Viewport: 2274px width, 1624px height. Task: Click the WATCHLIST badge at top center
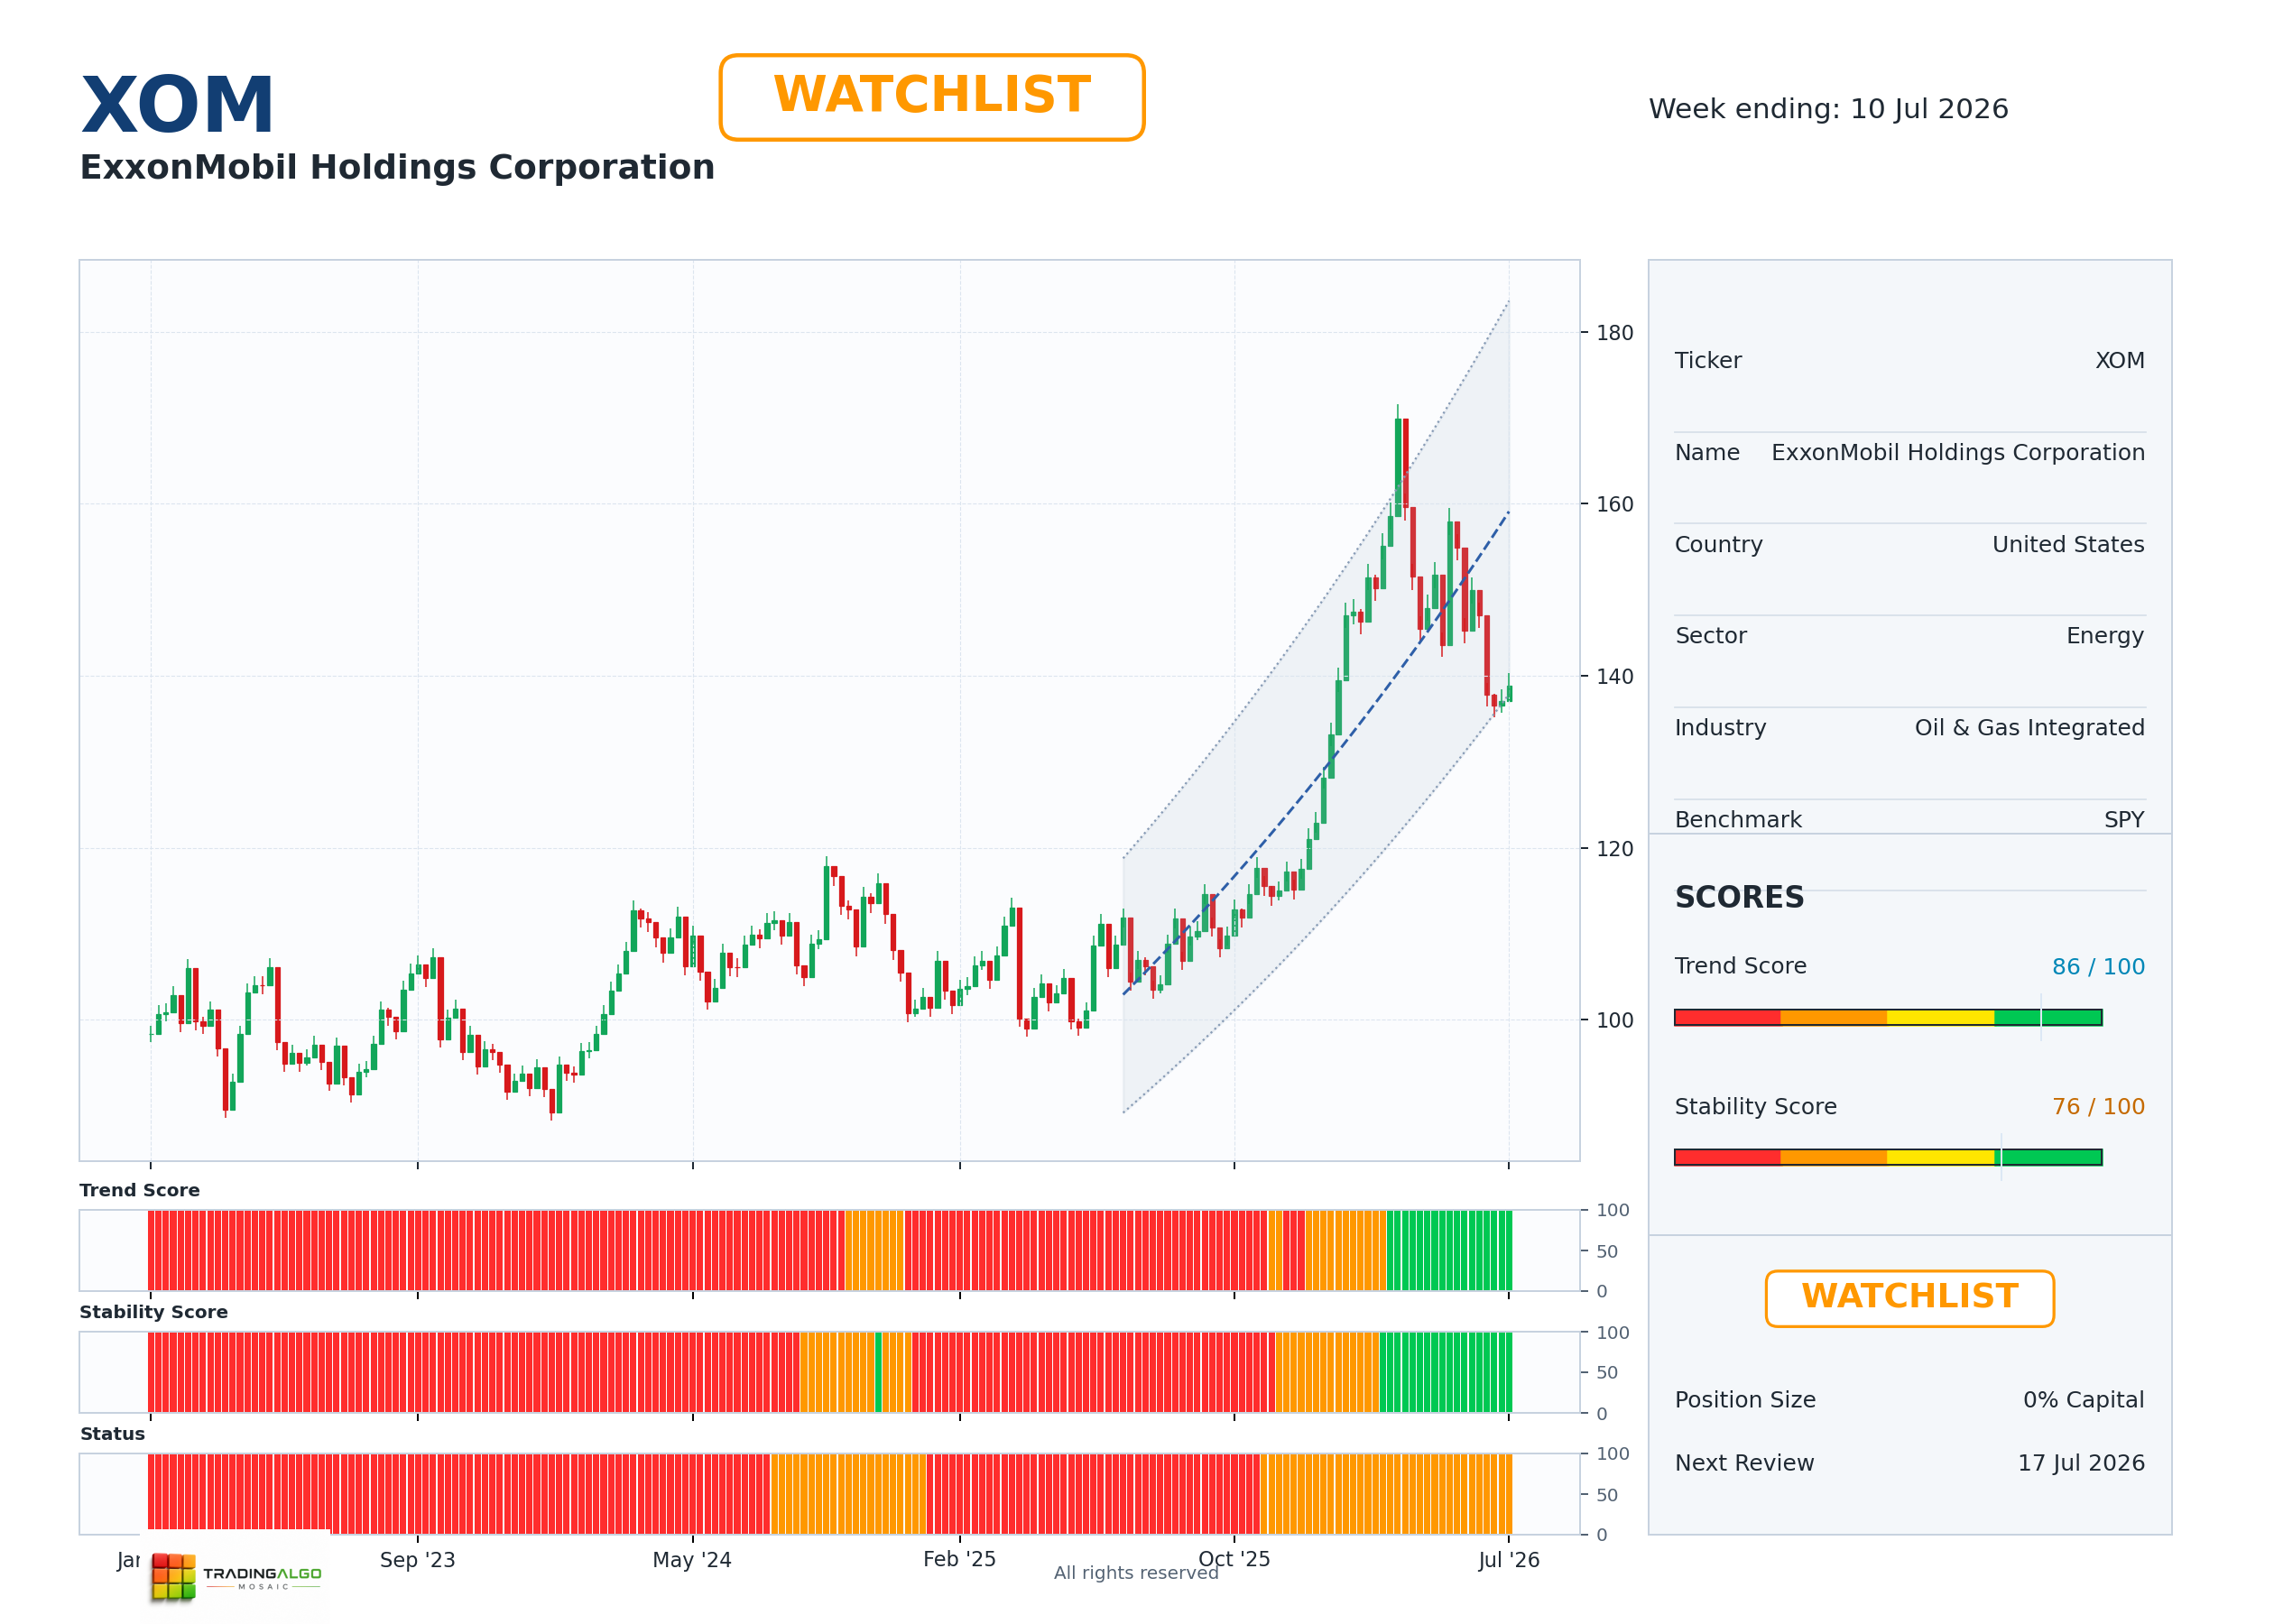pyautogui.click(x=931, y=97)
